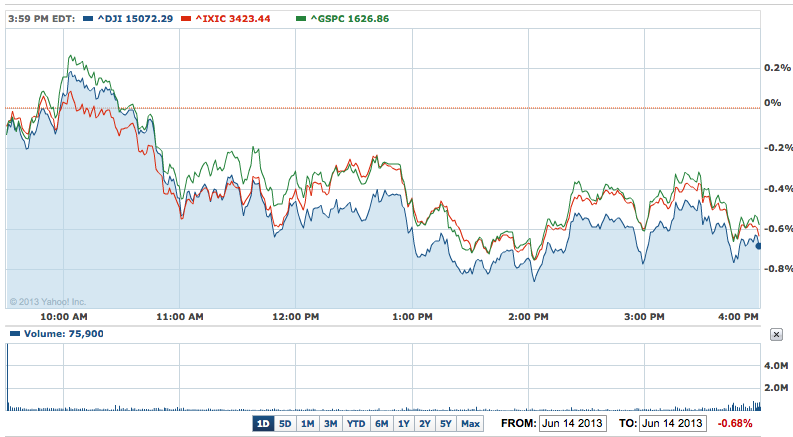
Task: Click the TO date input field
Action: coord(673,423)
